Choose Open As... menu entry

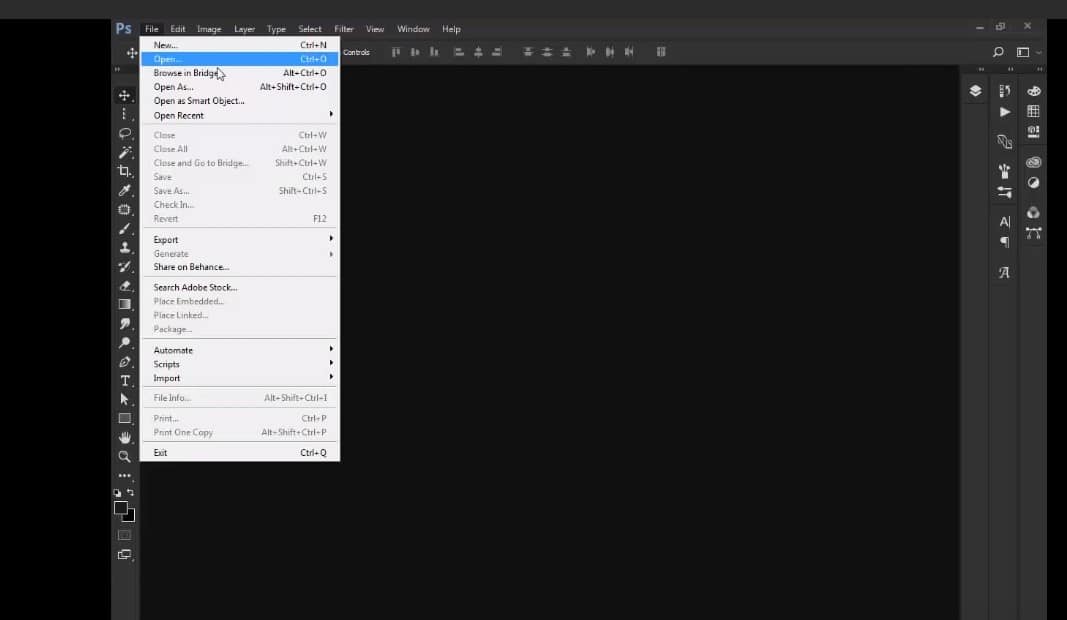240,87
